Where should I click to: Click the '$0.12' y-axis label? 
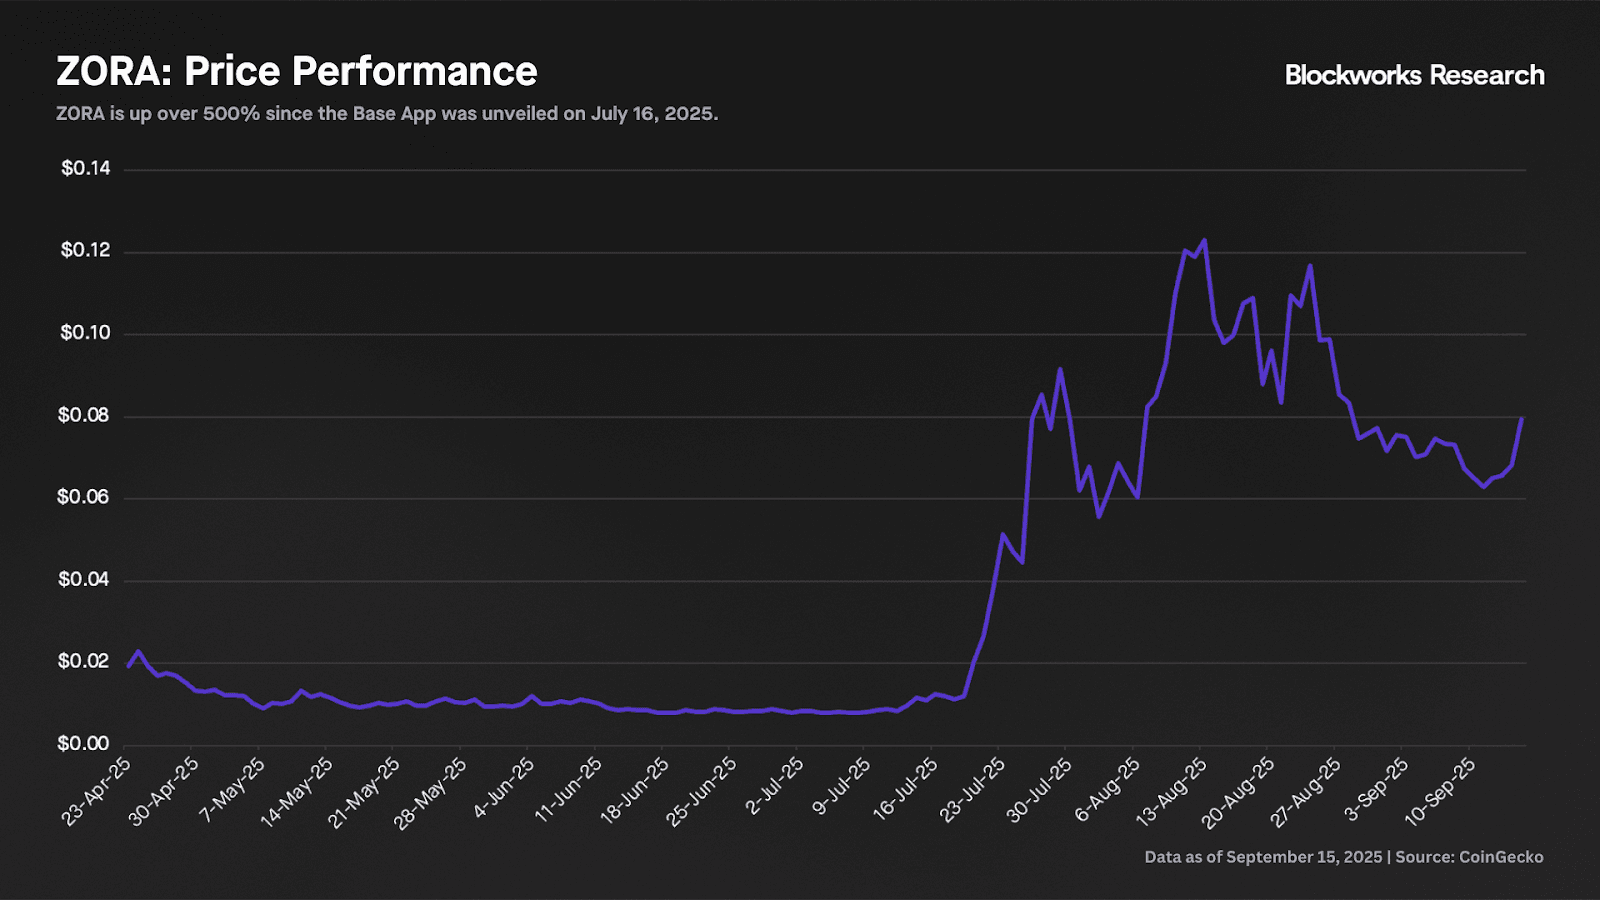click(x=86, y=250)
